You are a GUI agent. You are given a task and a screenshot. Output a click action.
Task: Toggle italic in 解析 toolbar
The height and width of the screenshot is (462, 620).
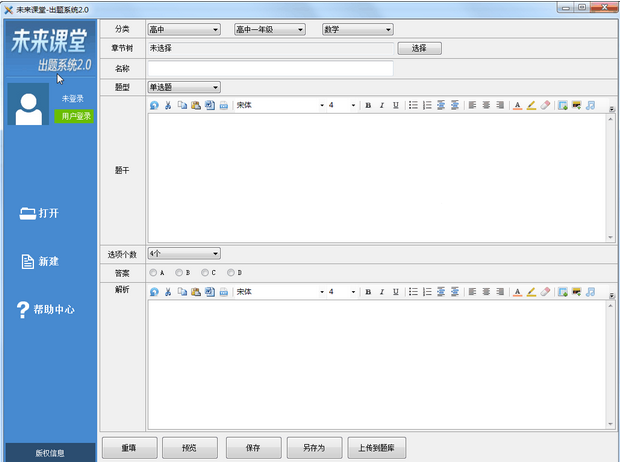pos(382,292)
